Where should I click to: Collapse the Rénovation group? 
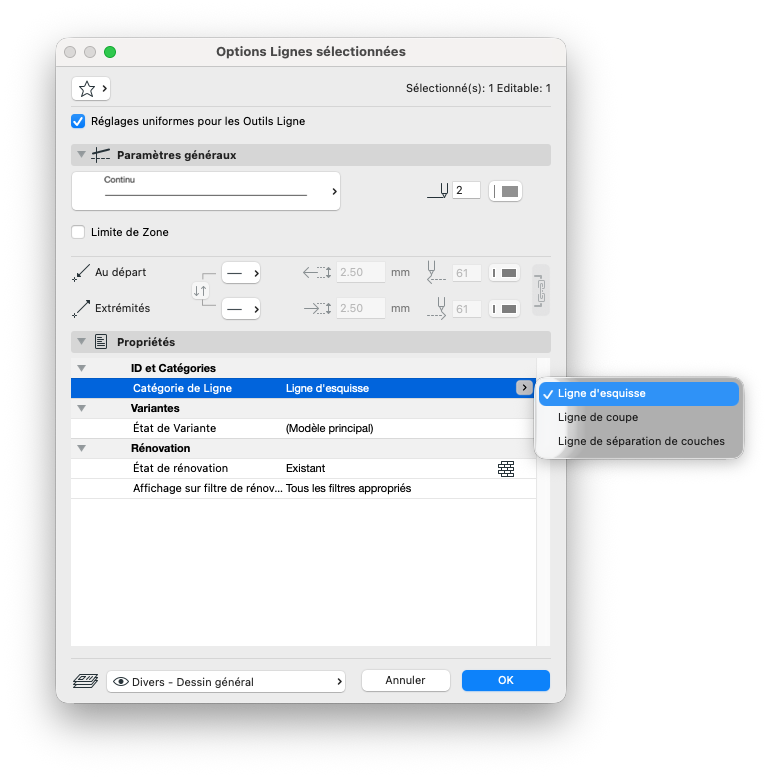point(81,448)
